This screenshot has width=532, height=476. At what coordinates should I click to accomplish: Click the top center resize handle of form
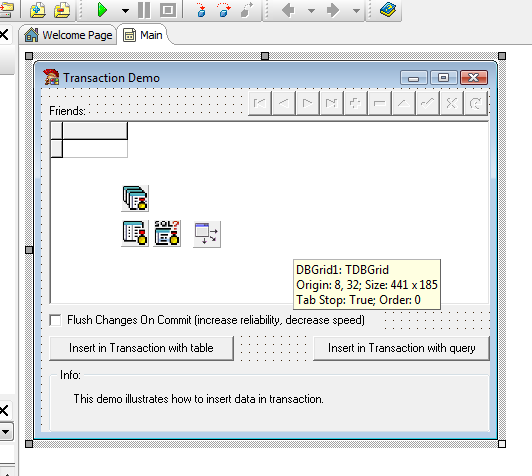265,56
